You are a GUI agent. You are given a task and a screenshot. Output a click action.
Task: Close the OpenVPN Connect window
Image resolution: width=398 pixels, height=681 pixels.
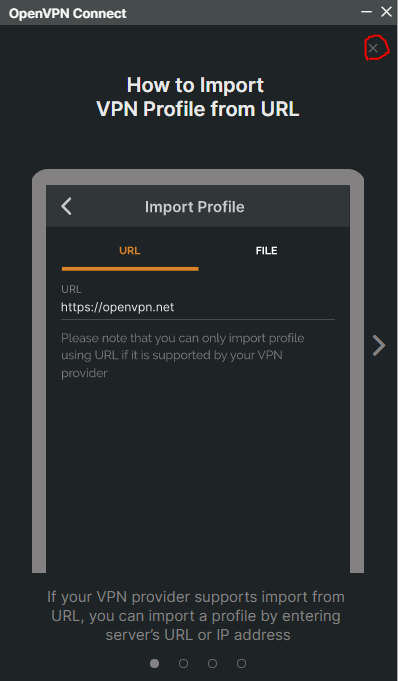(386, 12)
